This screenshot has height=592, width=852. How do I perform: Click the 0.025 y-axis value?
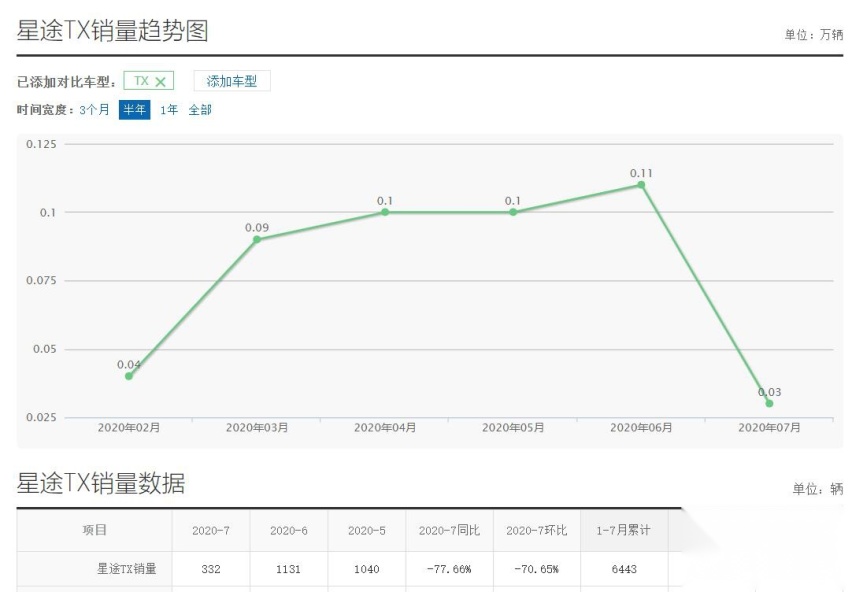coord(41,418)
